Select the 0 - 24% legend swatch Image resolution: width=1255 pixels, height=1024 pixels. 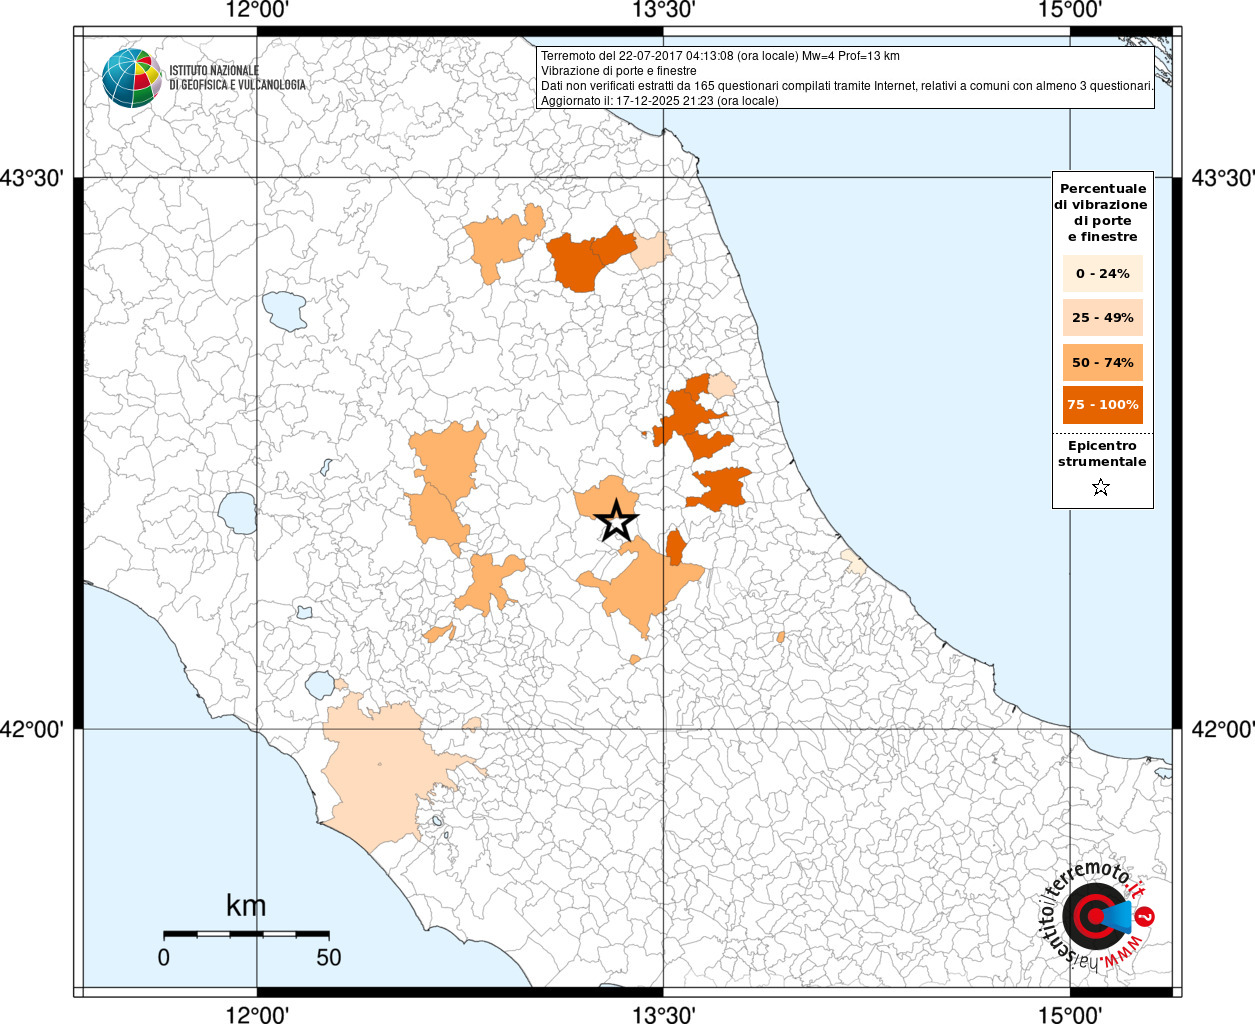click(x=1103, y=273)
